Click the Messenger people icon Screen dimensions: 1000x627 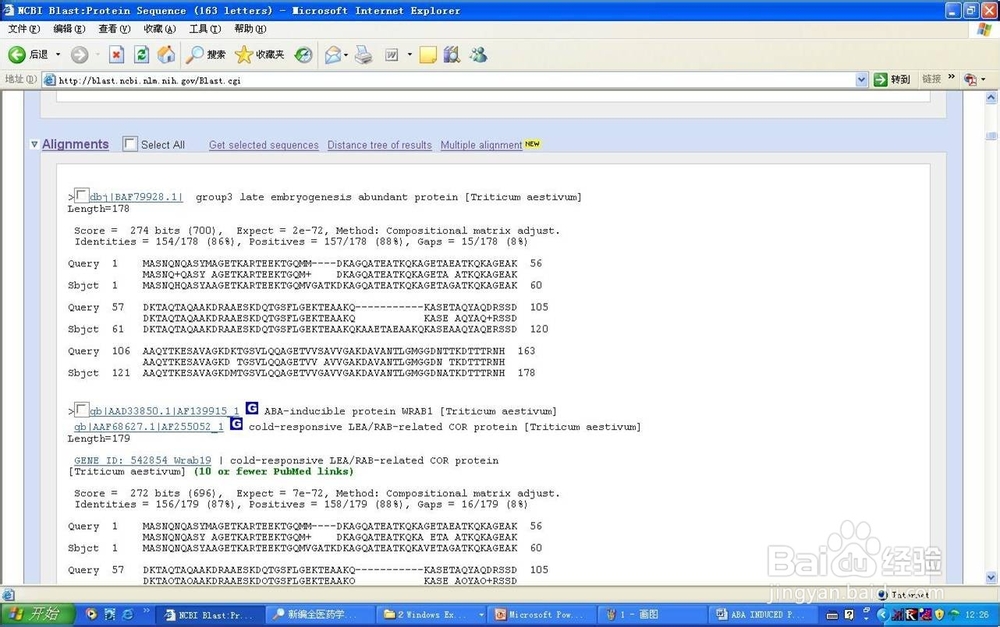click(478, 55)
